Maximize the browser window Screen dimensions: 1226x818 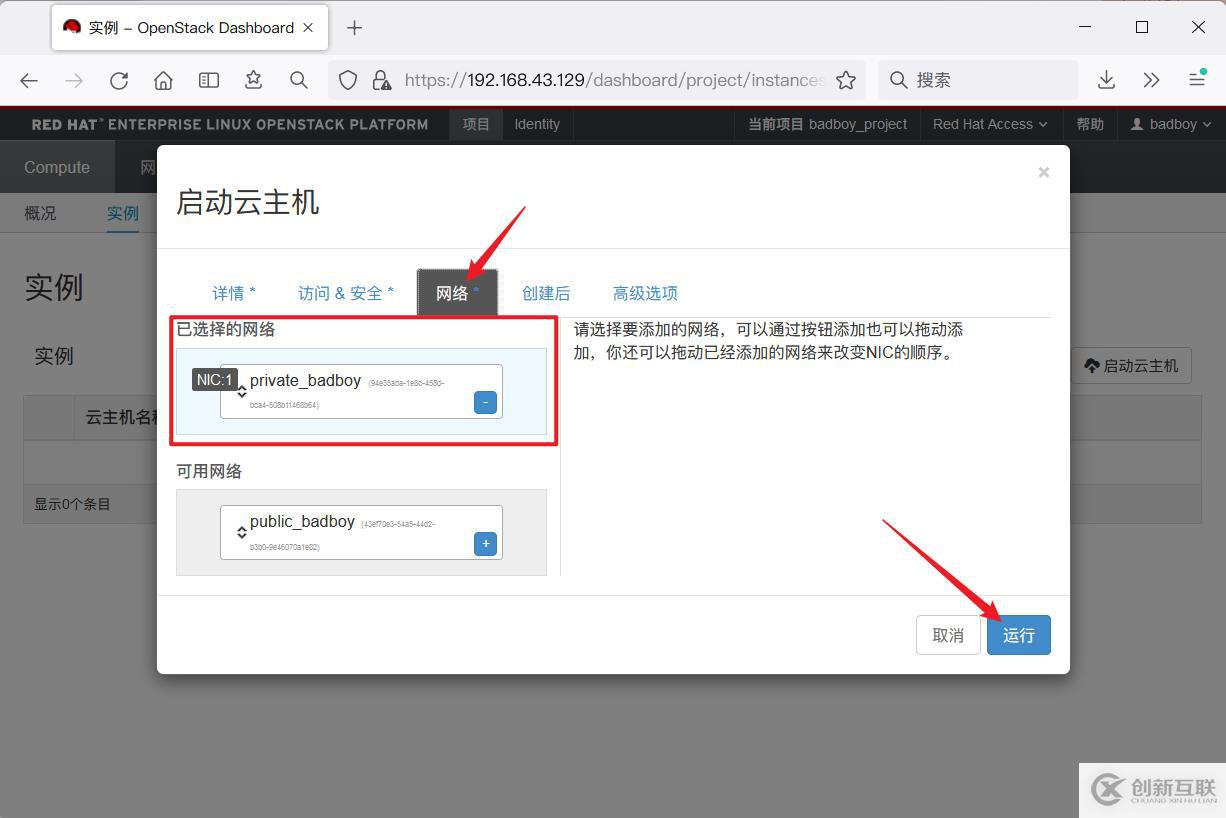pos(1141,27)
